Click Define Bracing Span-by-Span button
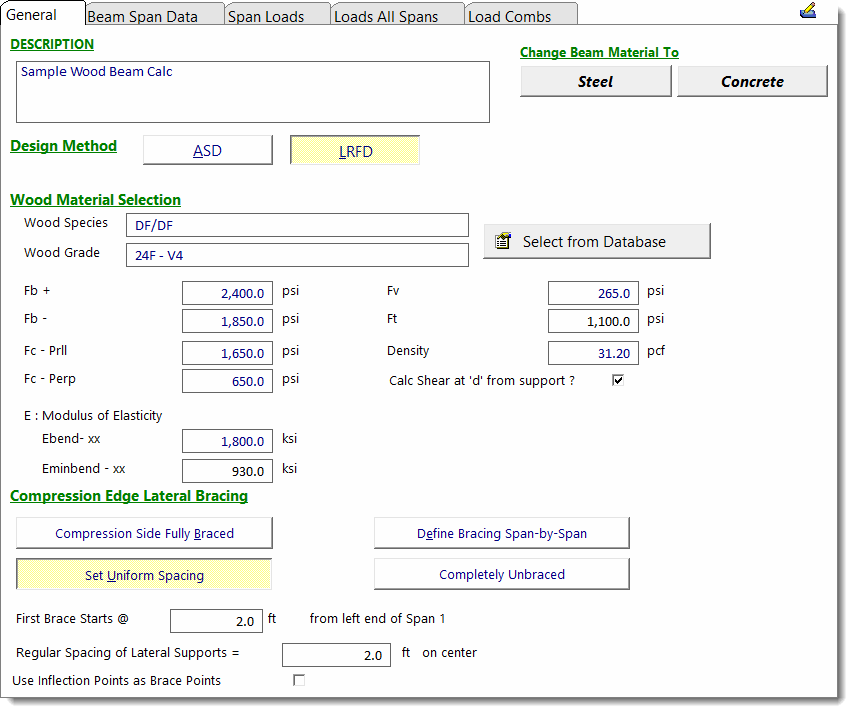 coord(501,533)
